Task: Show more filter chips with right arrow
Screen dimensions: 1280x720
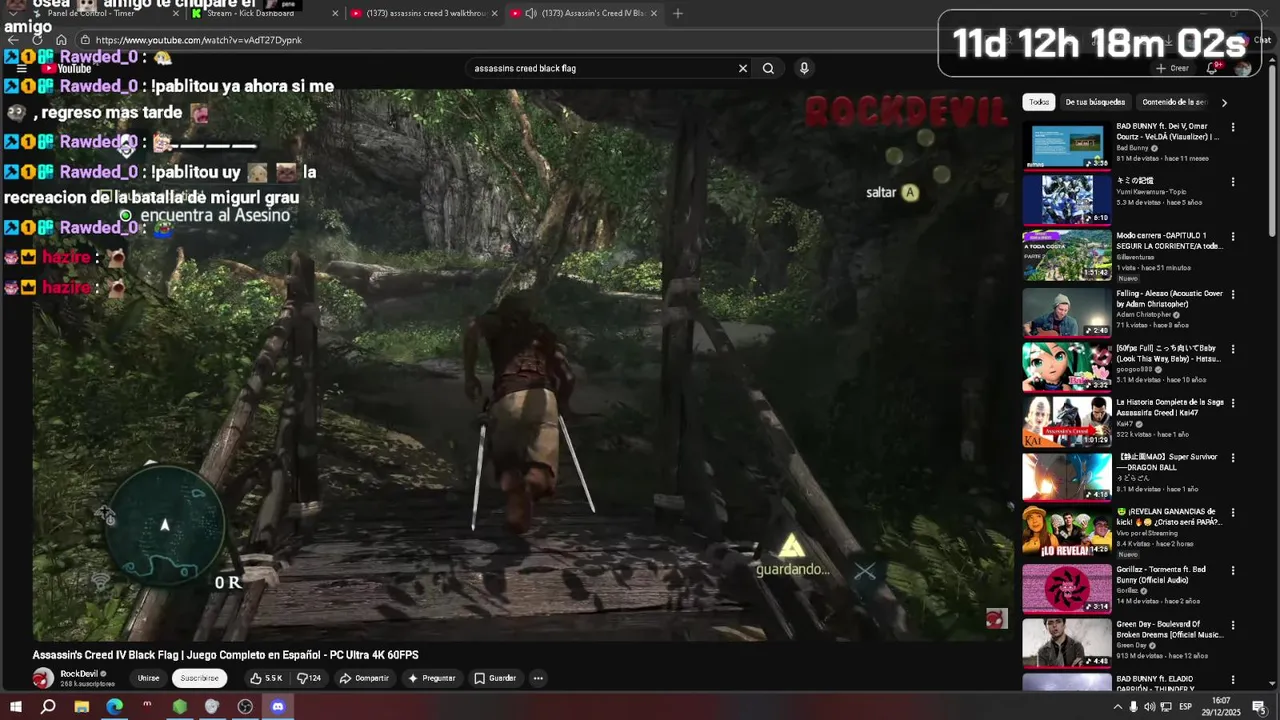Action: point(1224,102)
